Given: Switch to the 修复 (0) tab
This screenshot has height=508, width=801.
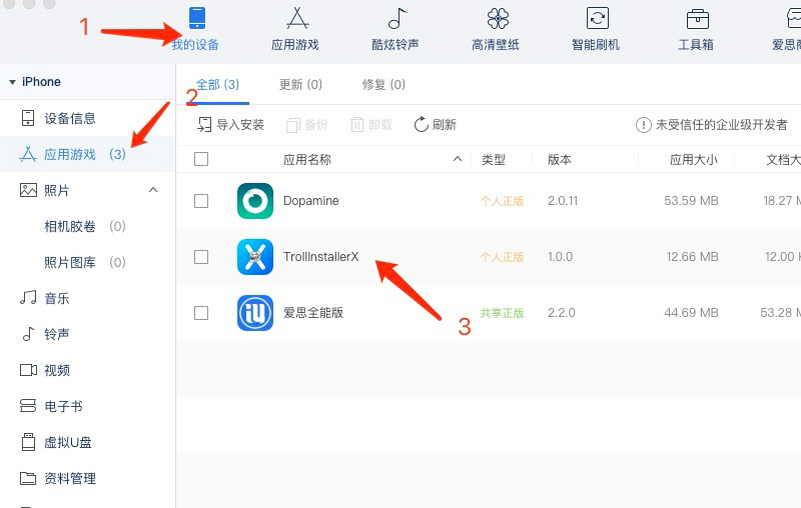Looking at the screenshot, I should click(384, 84).
